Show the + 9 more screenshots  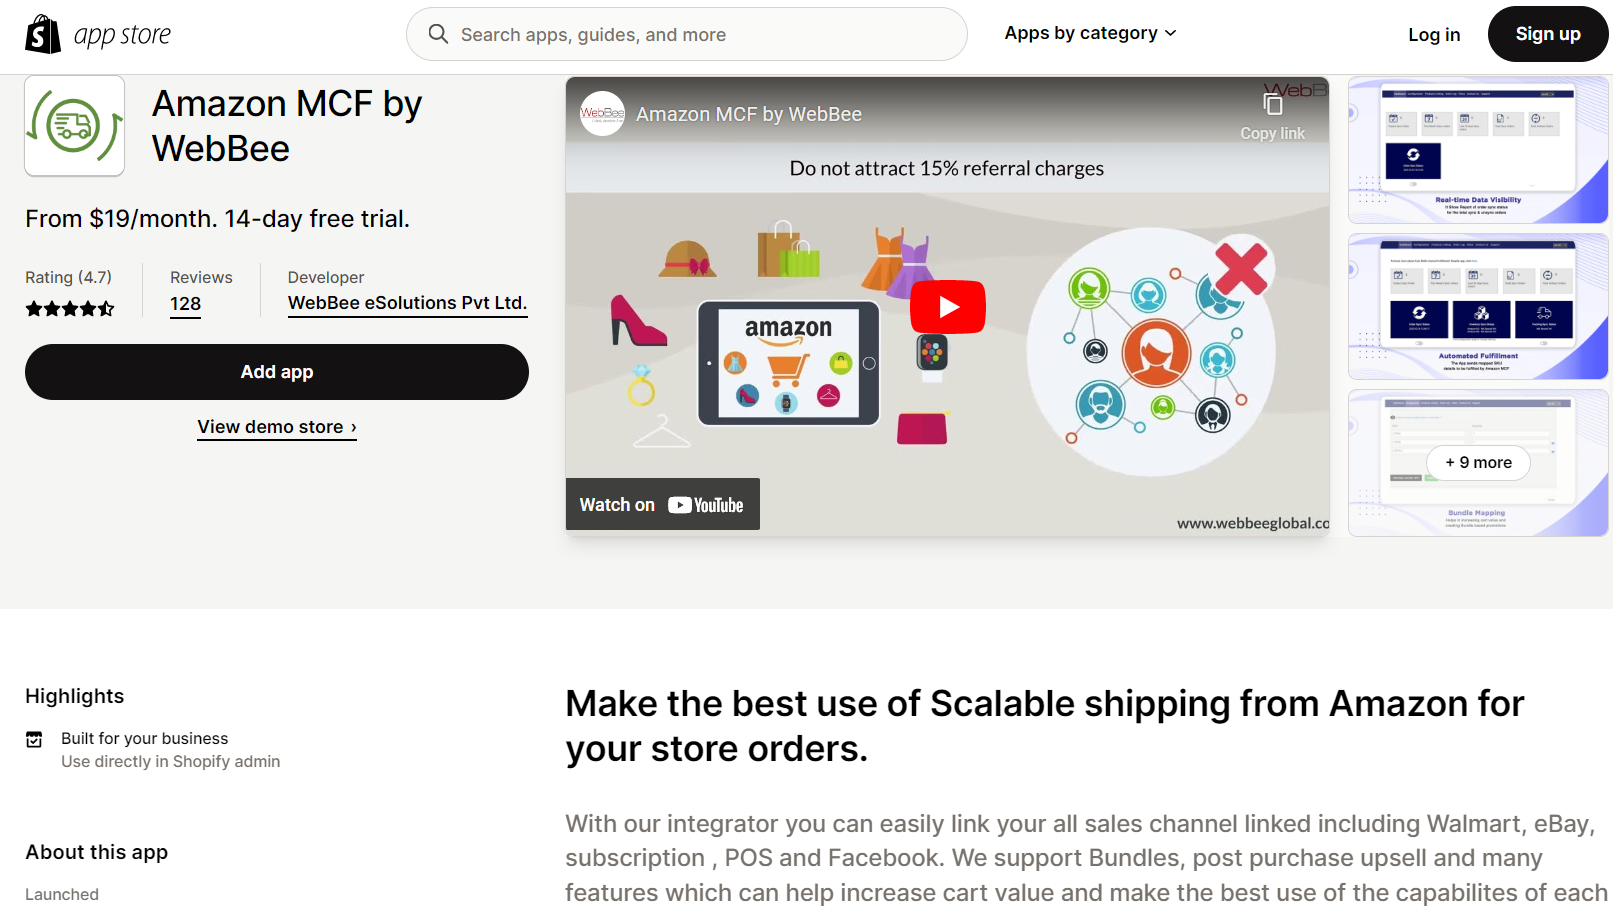click(x=1478, y=462)
